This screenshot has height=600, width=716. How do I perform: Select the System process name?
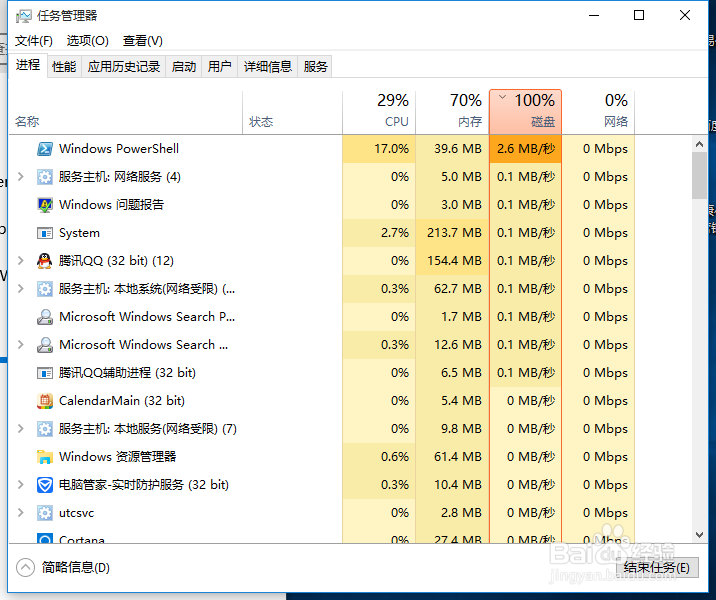[79, 233]
